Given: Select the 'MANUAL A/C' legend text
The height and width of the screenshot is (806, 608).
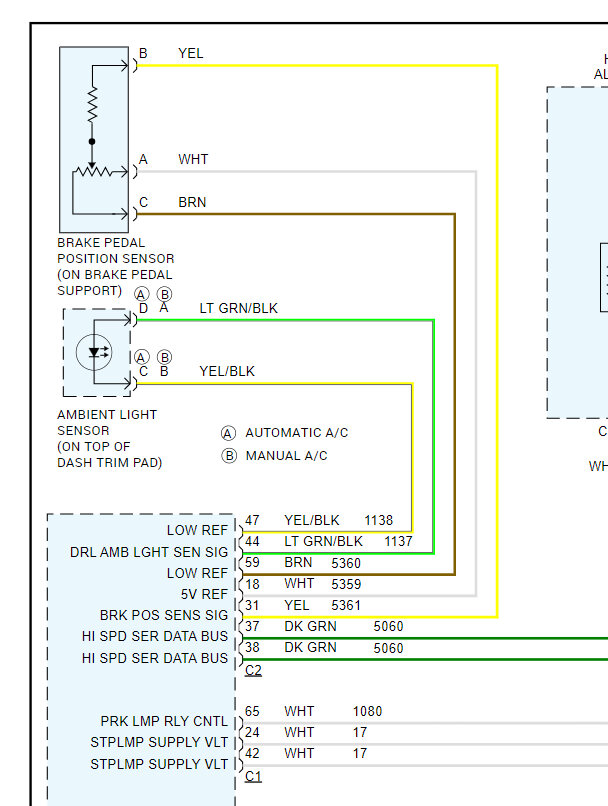Looking at the screenshot, I should coord(286,455).
